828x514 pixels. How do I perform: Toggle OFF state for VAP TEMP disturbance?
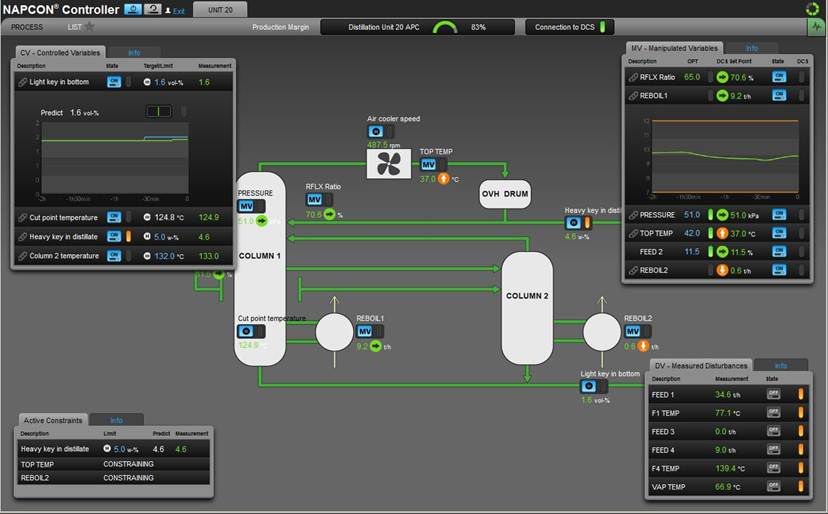point(773,487)
